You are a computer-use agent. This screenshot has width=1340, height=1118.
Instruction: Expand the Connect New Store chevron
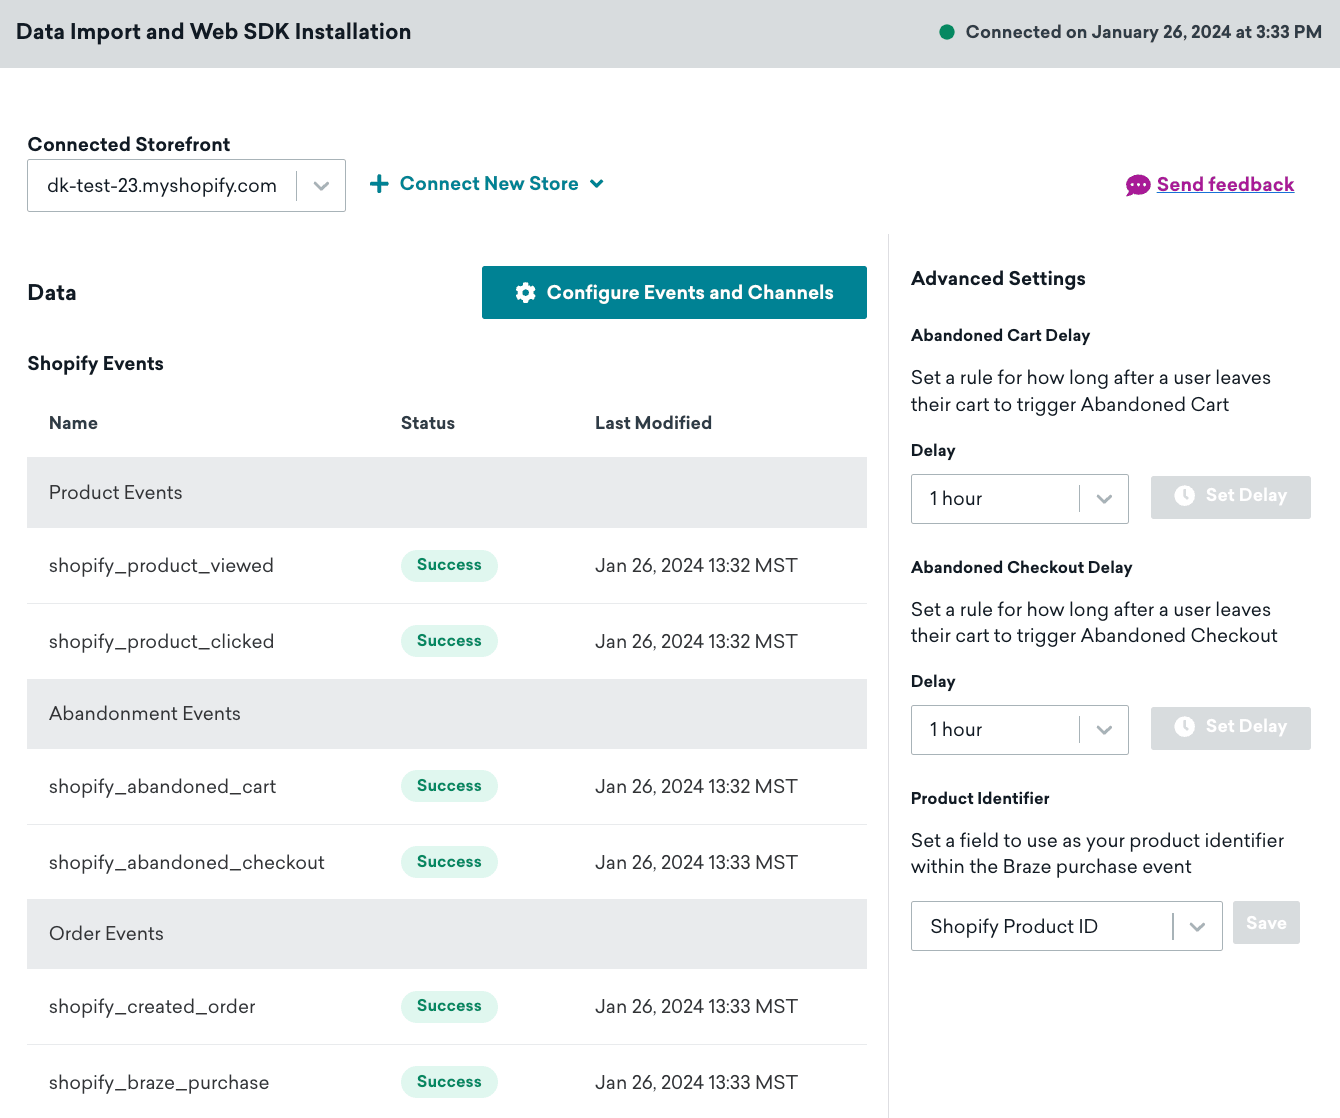point(597,184)
